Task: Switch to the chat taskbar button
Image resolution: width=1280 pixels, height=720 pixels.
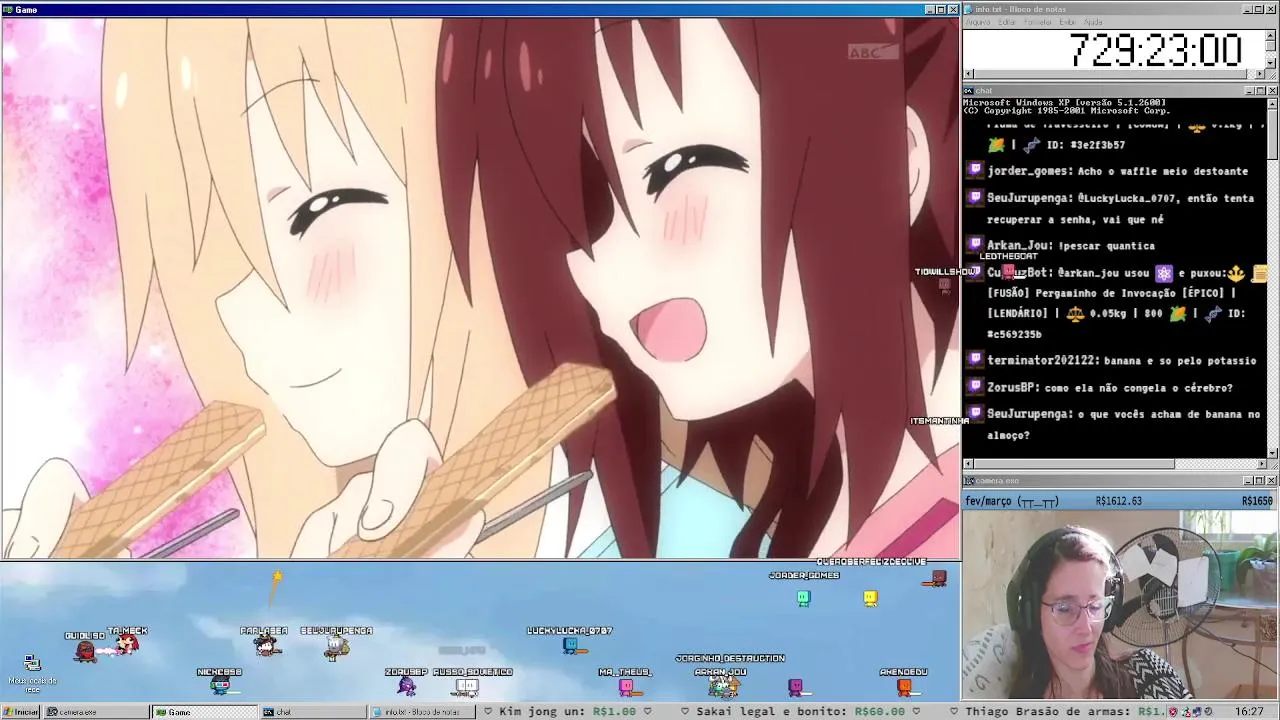Action: pos(313,712)
